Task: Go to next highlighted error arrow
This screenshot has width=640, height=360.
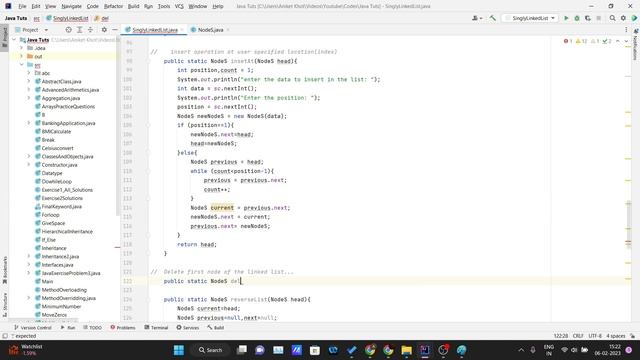Action: [x=627, y=41]
